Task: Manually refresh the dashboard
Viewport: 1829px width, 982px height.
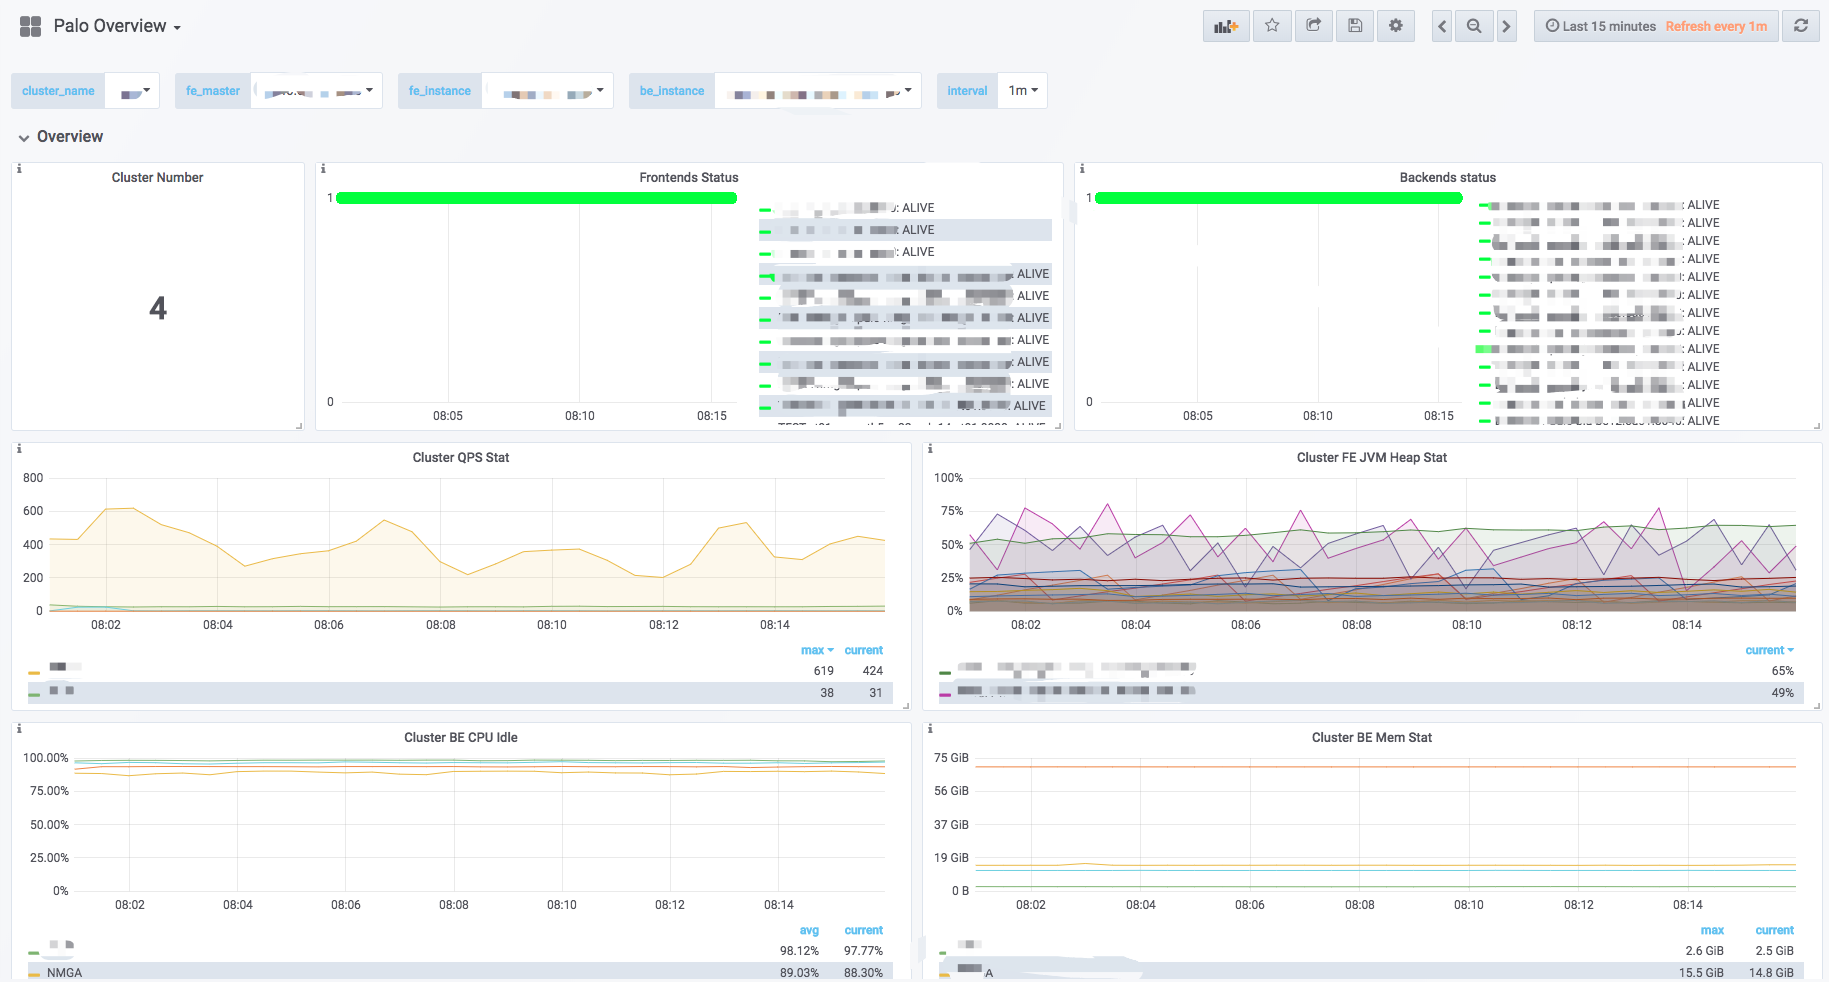Action: [1800, 25]
